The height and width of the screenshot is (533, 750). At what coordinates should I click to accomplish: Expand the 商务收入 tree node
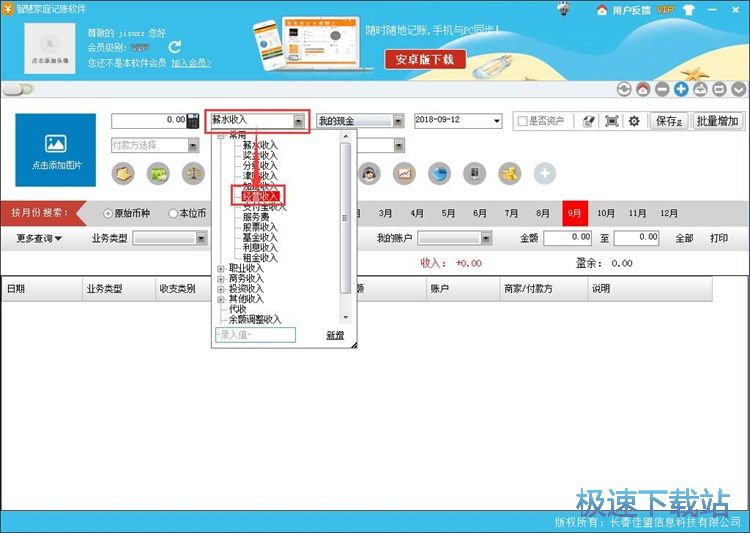tap(221, 279)
